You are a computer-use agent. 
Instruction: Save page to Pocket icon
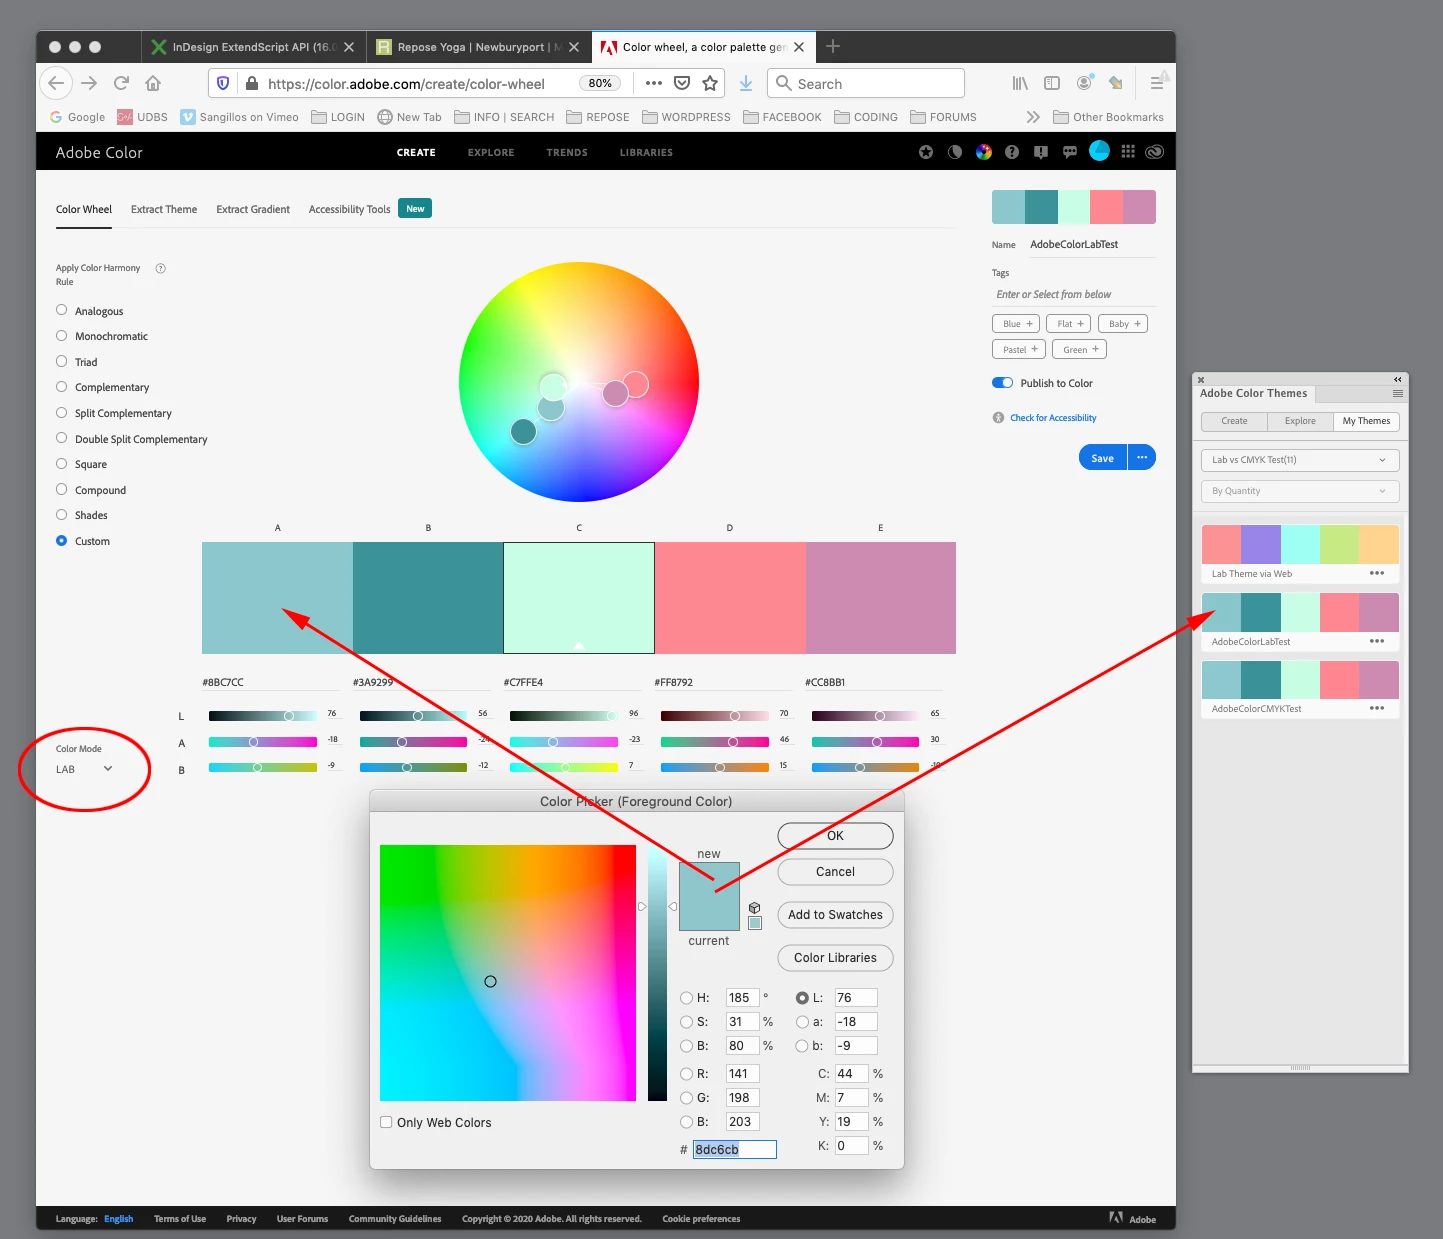(682, 83)
